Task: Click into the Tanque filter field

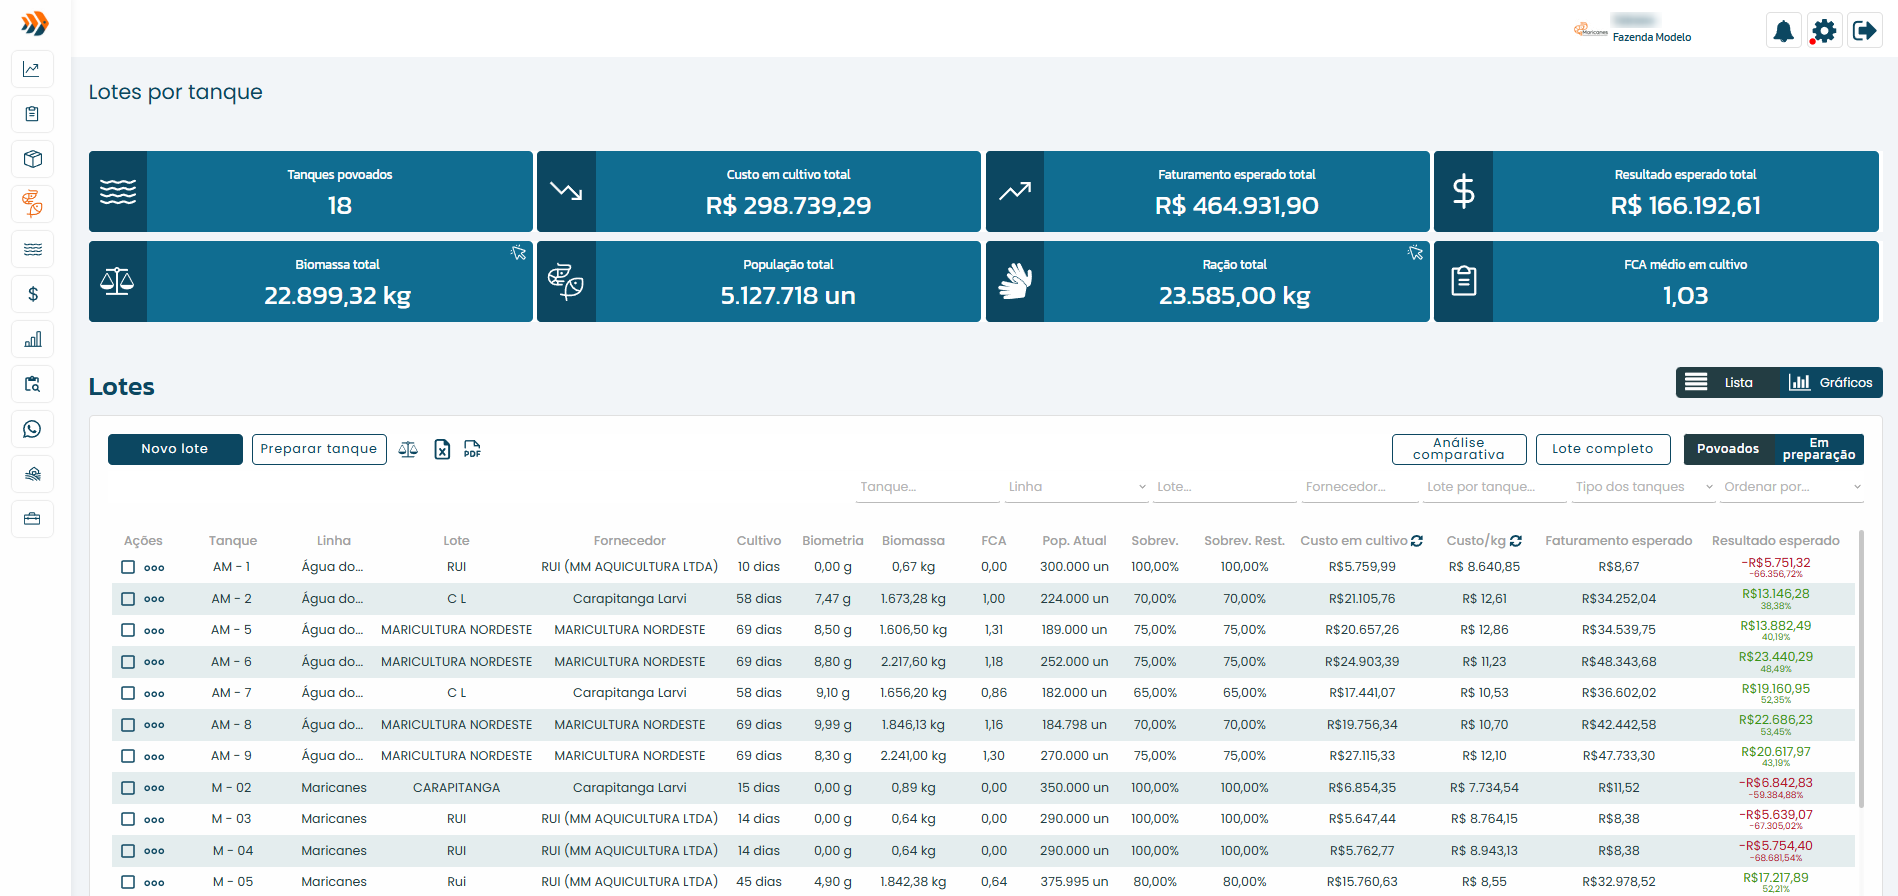Action: pyautogui.click(x=928, y=487)
